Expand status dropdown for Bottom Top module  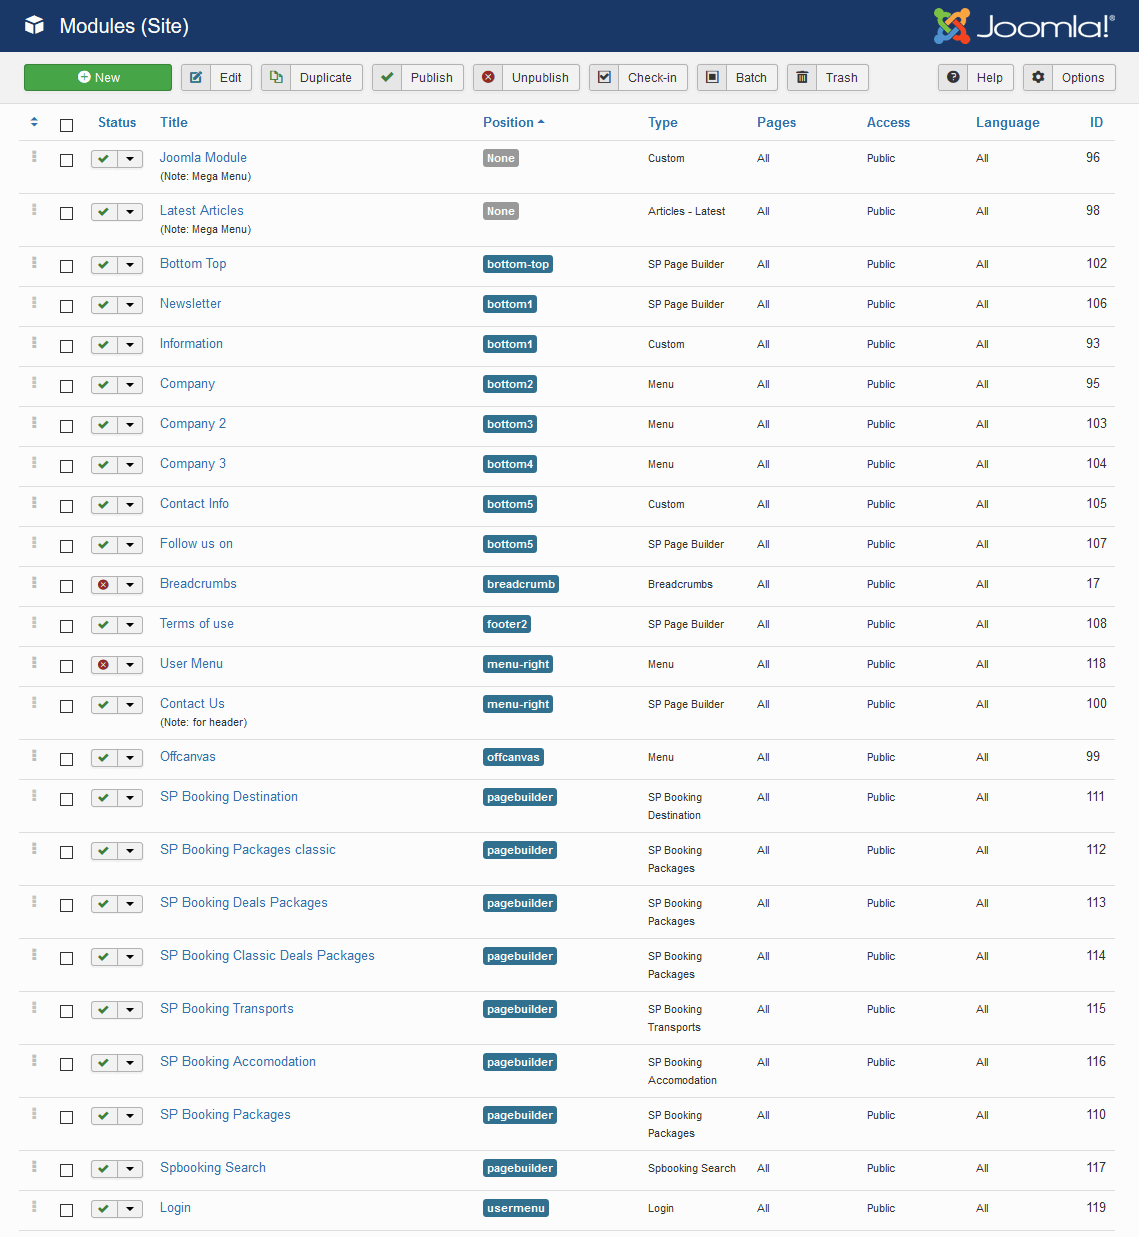tap(130, 265)
